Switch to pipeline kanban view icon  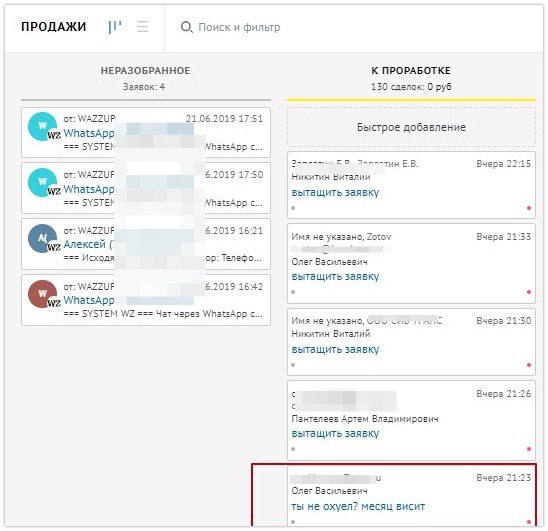[x=115, y=27]
